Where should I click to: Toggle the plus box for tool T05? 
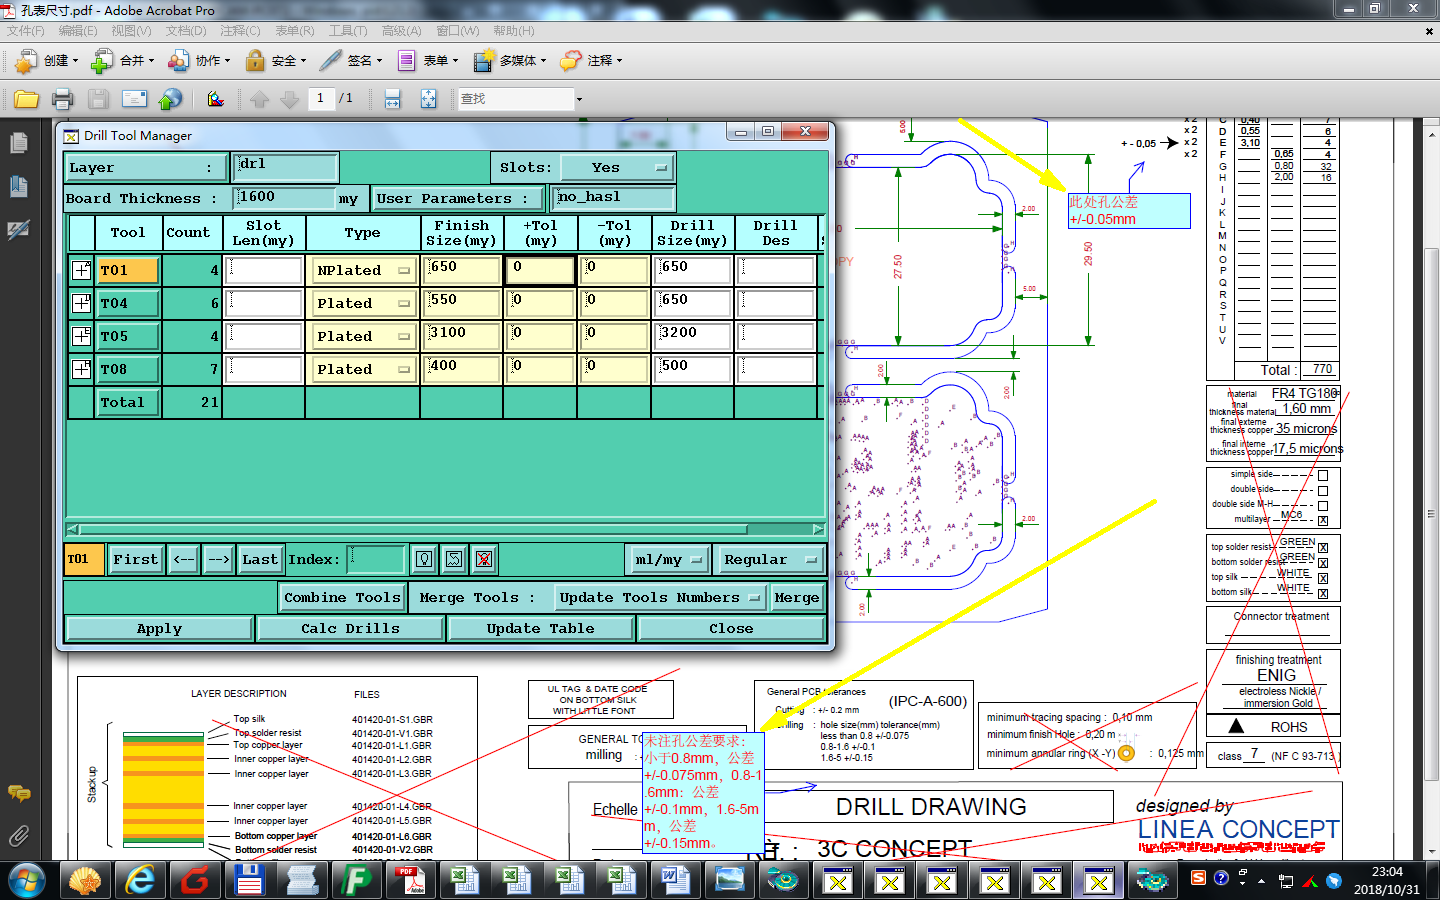82,336
